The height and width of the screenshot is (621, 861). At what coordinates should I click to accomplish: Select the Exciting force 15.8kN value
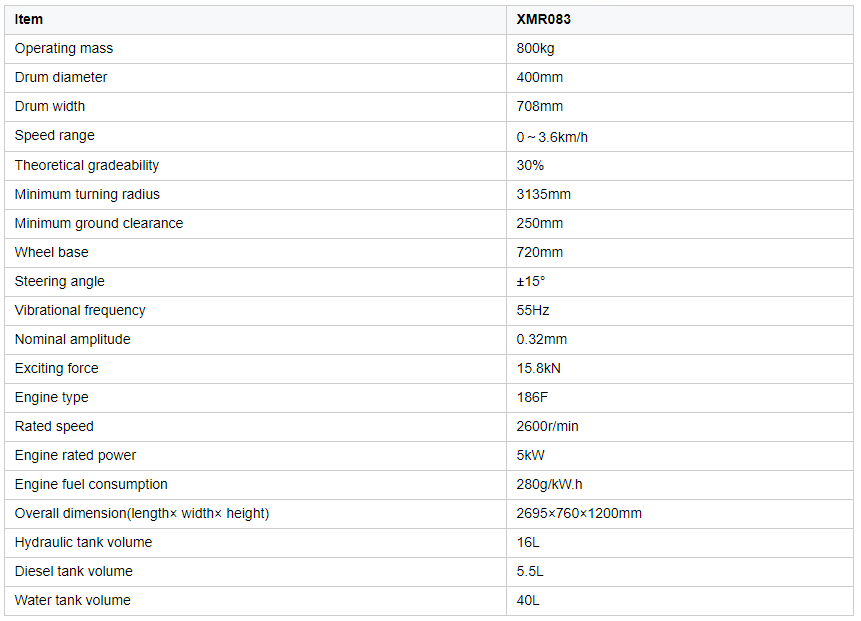tap(538, 368)
